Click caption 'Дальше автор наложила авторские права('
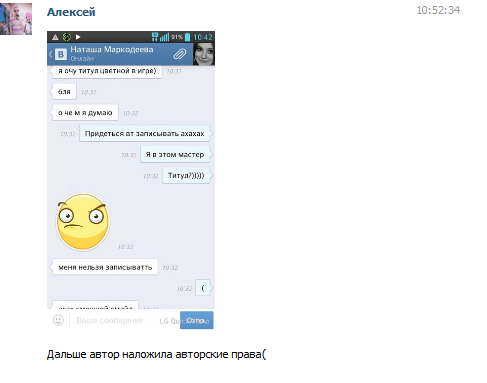Screen dimensions: 487x383 click(156, 354)
